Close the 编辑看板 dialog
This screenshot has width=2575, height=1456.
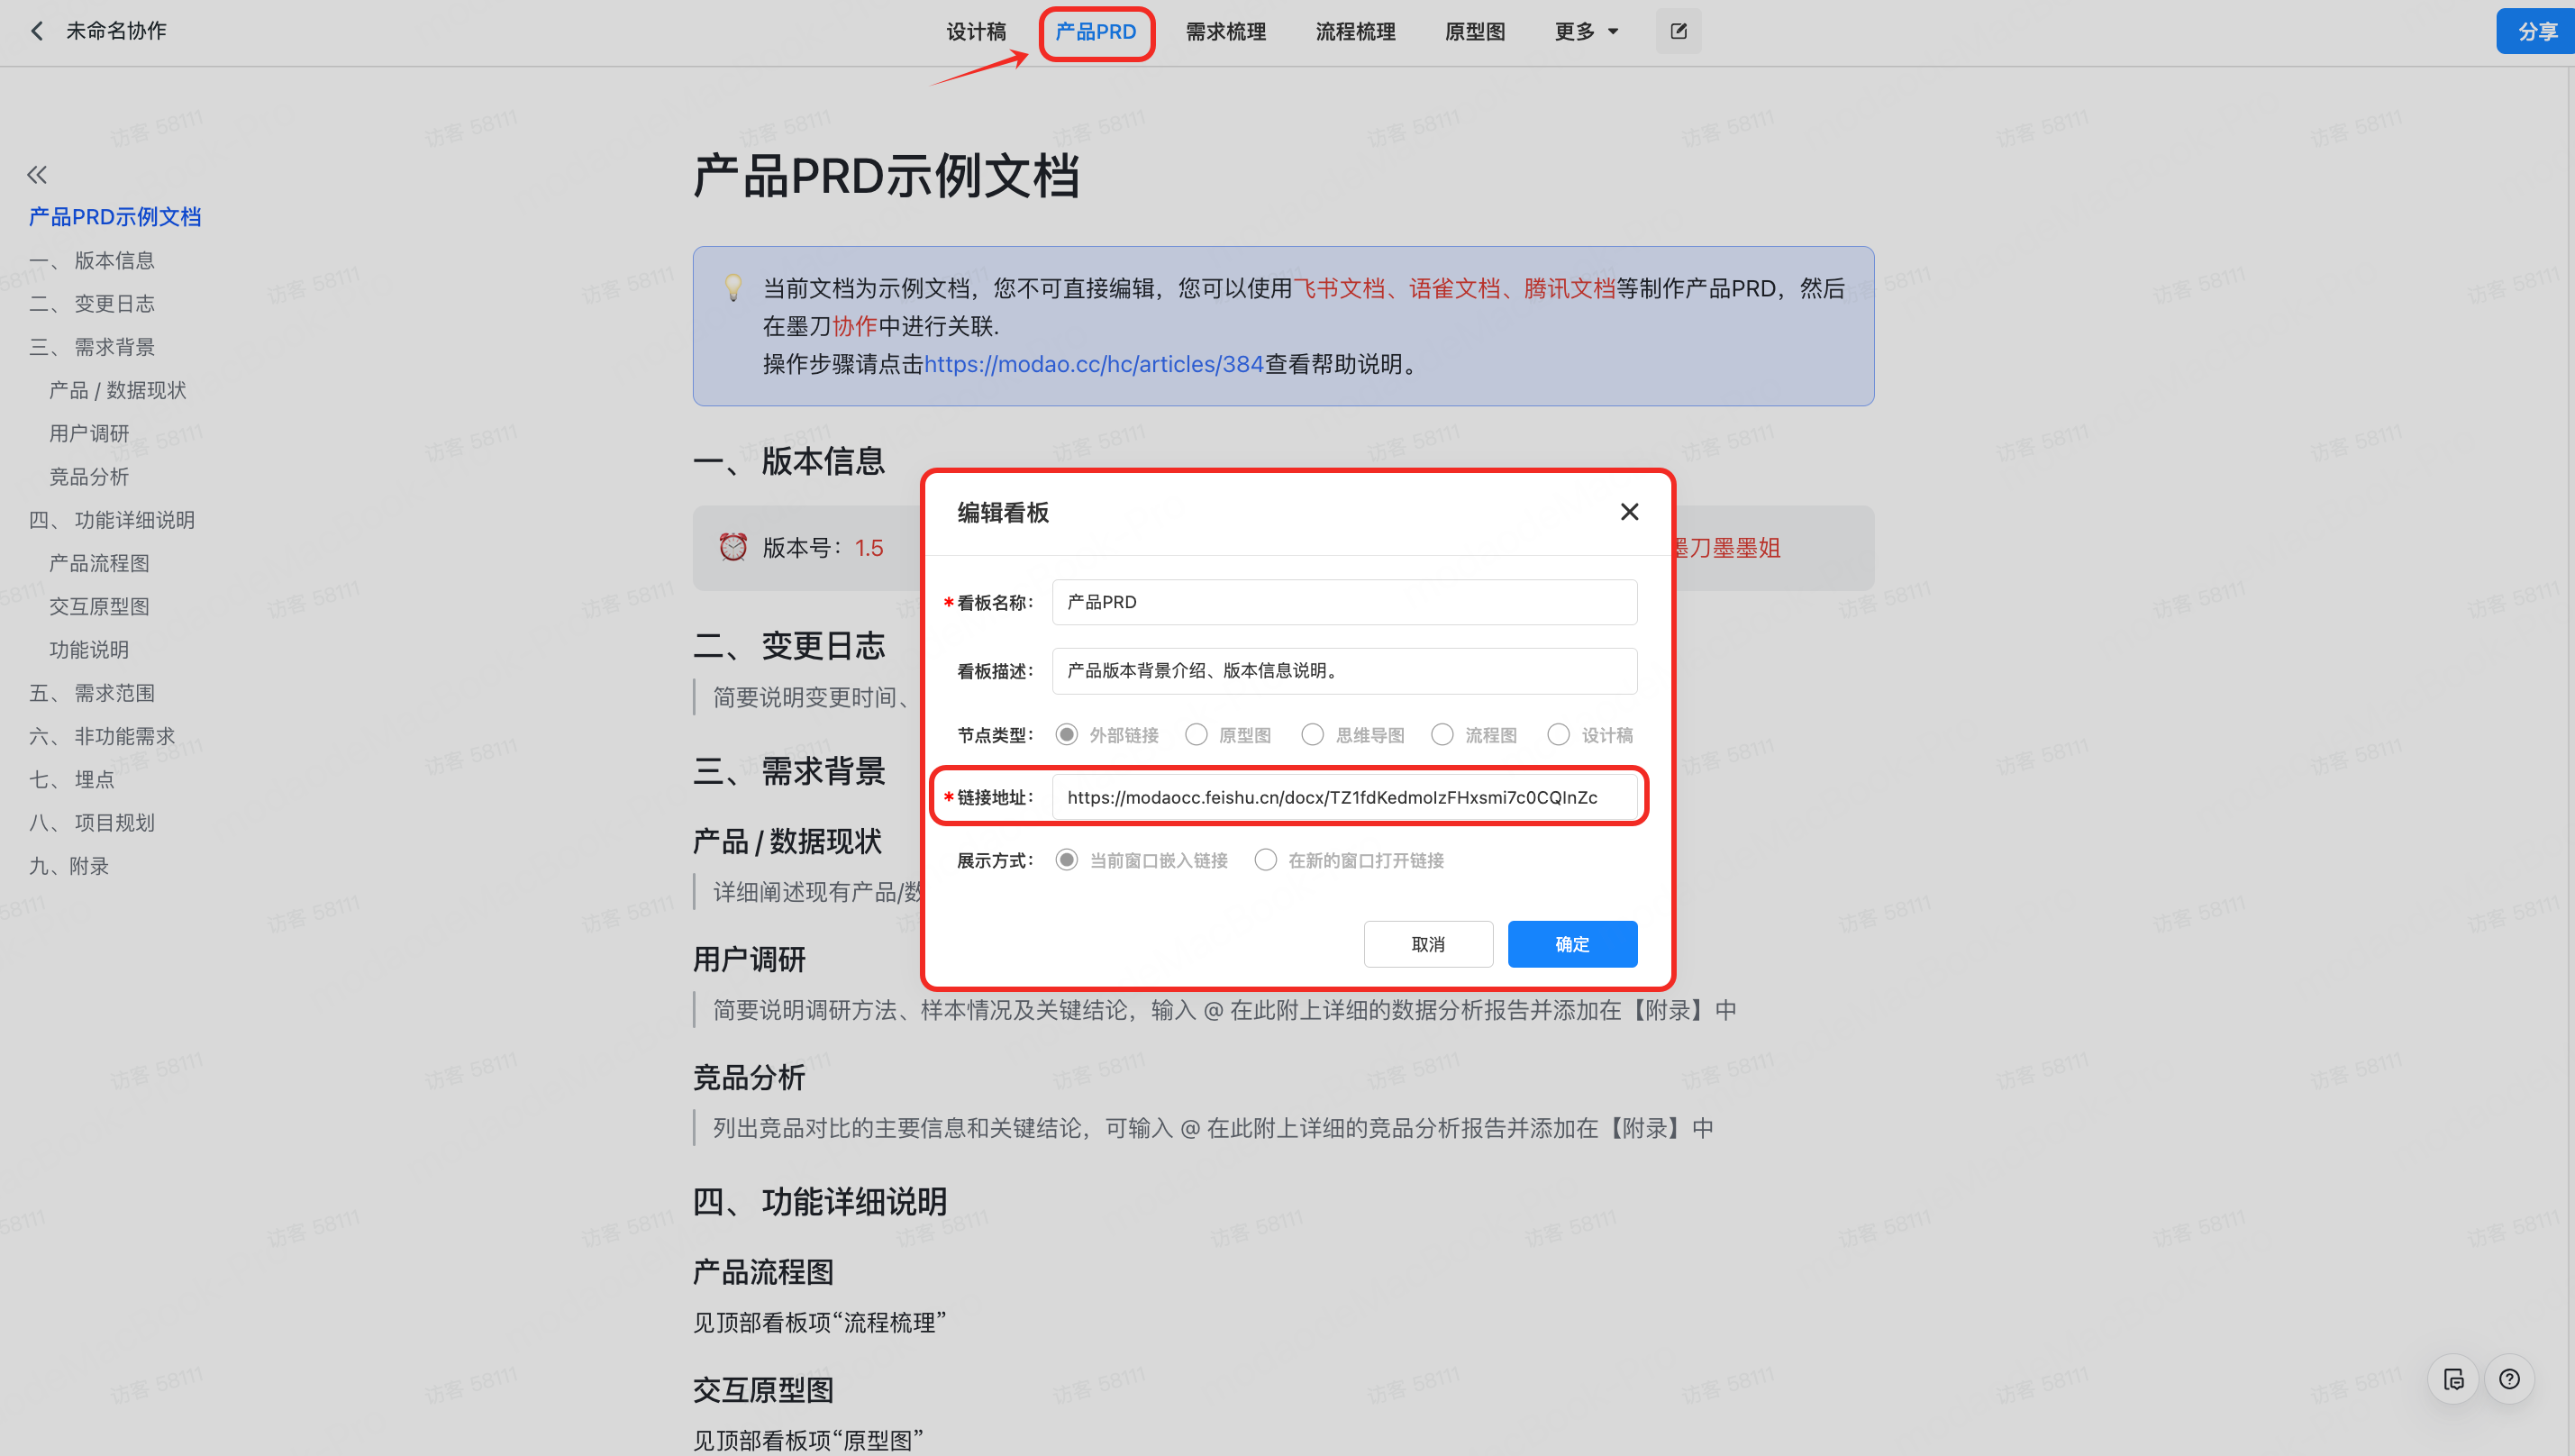[1629, 512]
